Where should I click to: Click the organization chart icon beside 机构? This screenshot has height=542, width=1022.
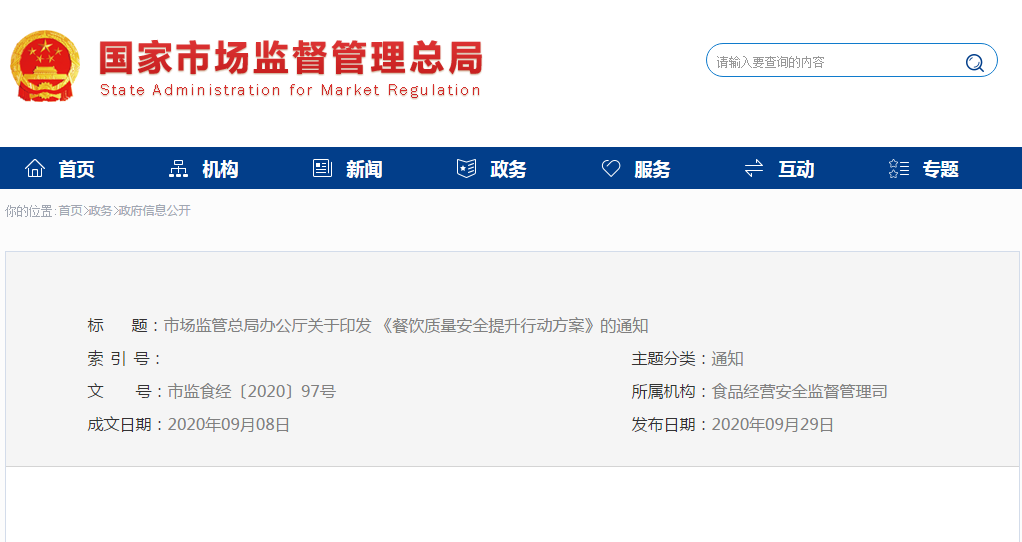click(x=178, y=169)
